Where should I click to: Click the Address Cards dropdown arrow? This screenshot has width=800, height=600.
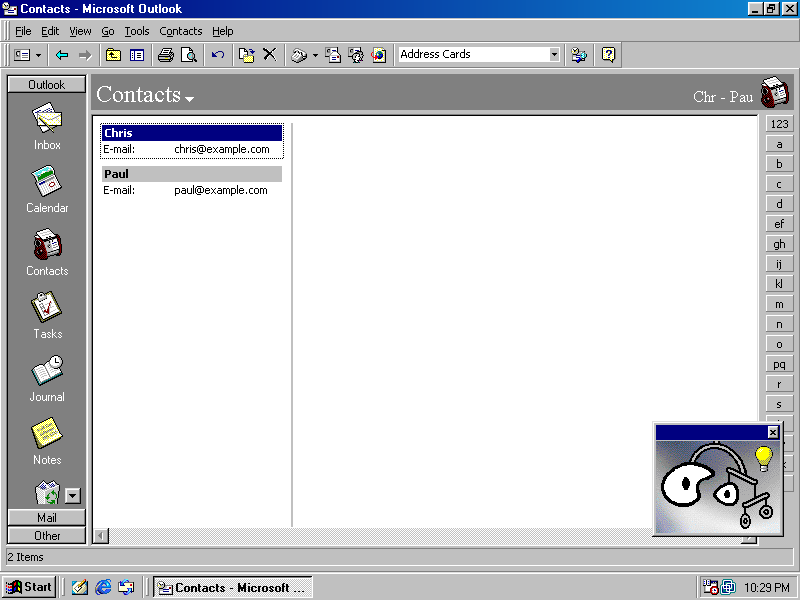tap(554, 54)
